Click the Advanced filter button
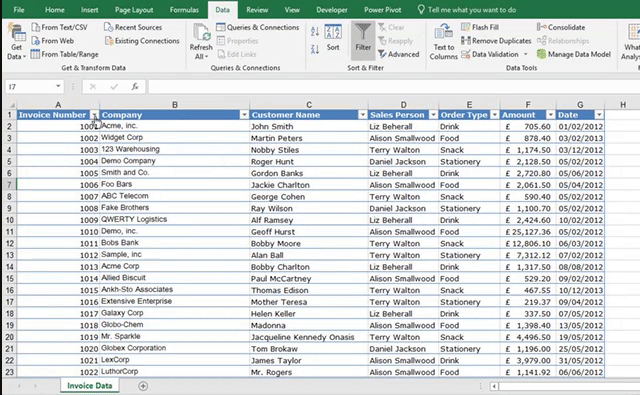 [399, 54]
